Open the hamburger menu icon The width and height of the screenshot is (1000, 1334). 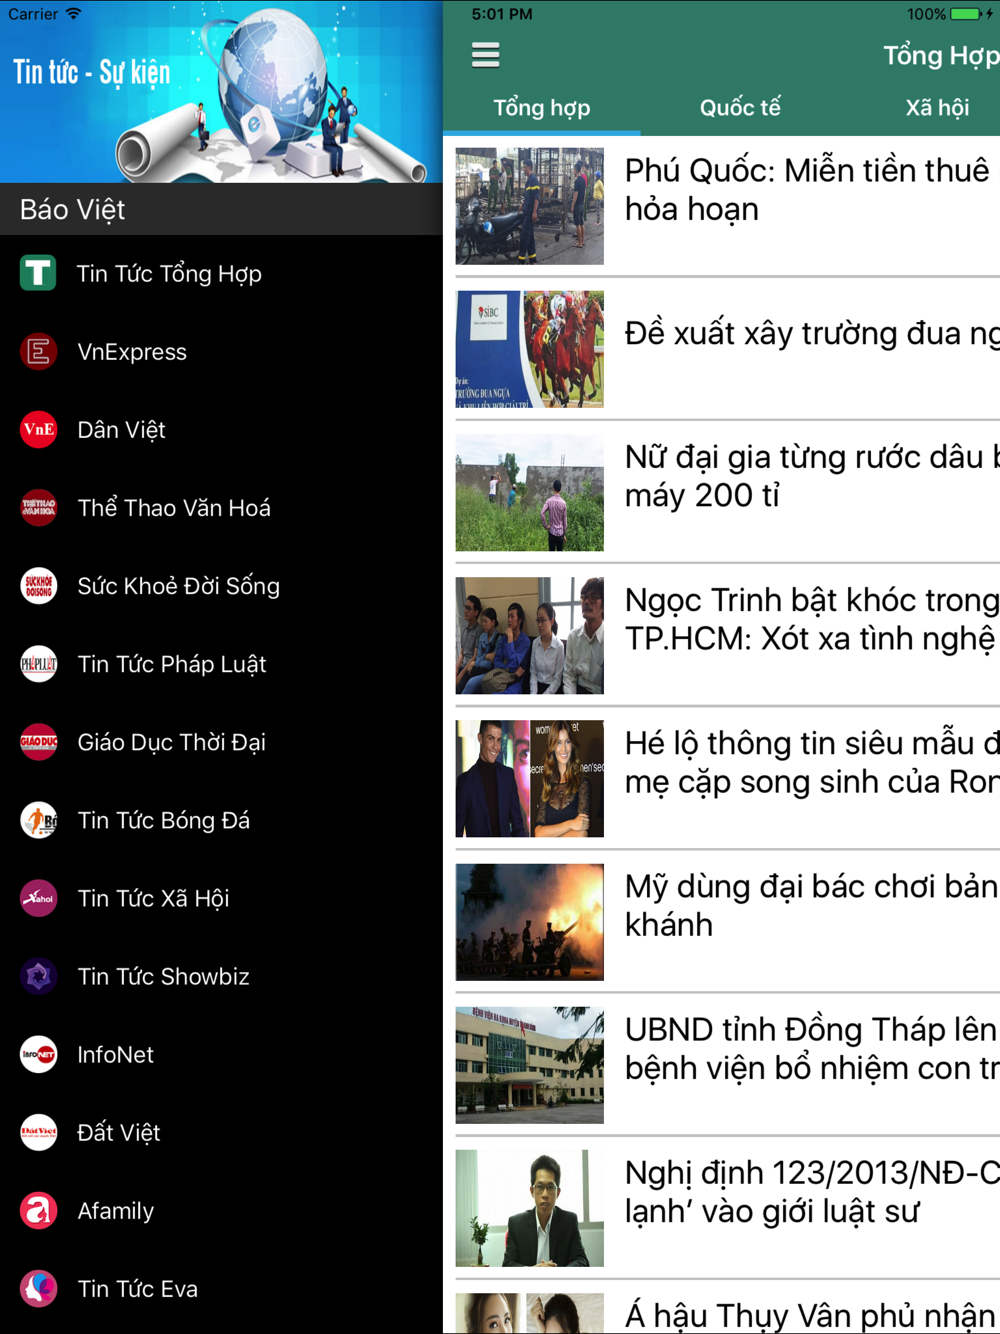tap(485, 55)
